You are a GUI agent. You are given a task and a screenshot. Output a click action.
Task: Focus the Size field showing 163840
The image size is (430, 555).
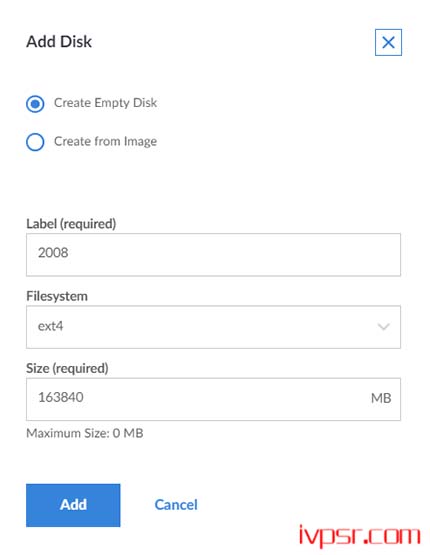213,399
